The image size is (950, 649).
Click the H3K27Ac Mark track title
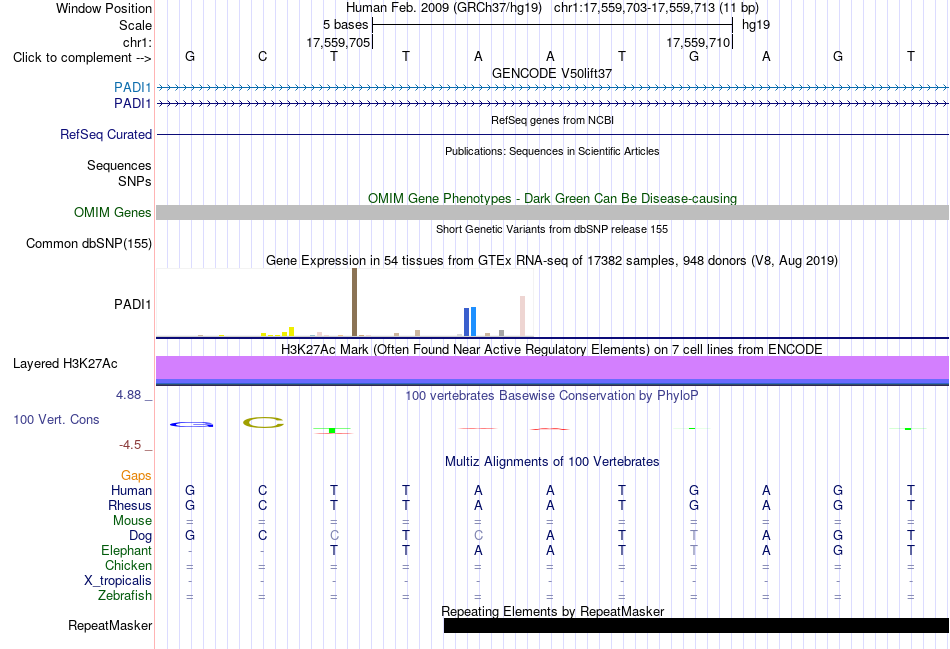[x=552, y=350]
